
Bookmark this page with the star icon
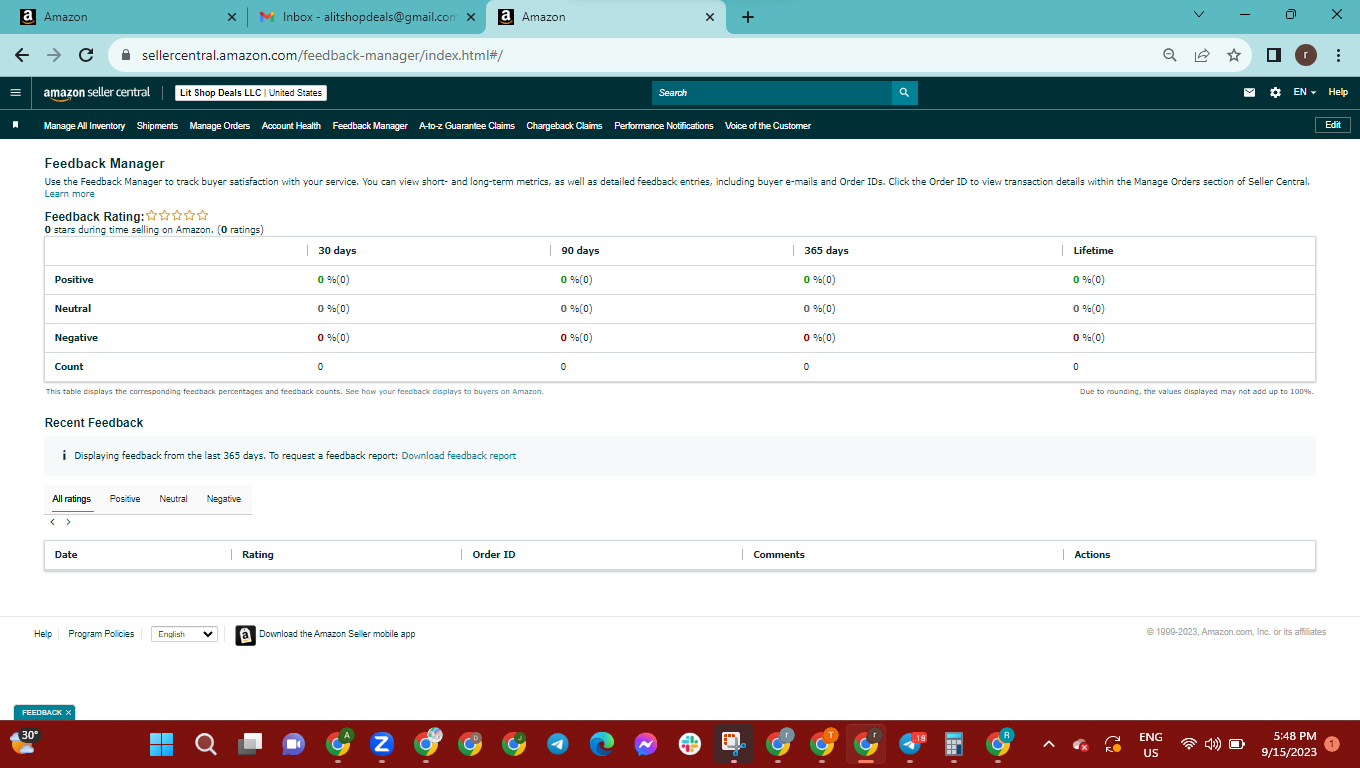(x=1234, y=55)
